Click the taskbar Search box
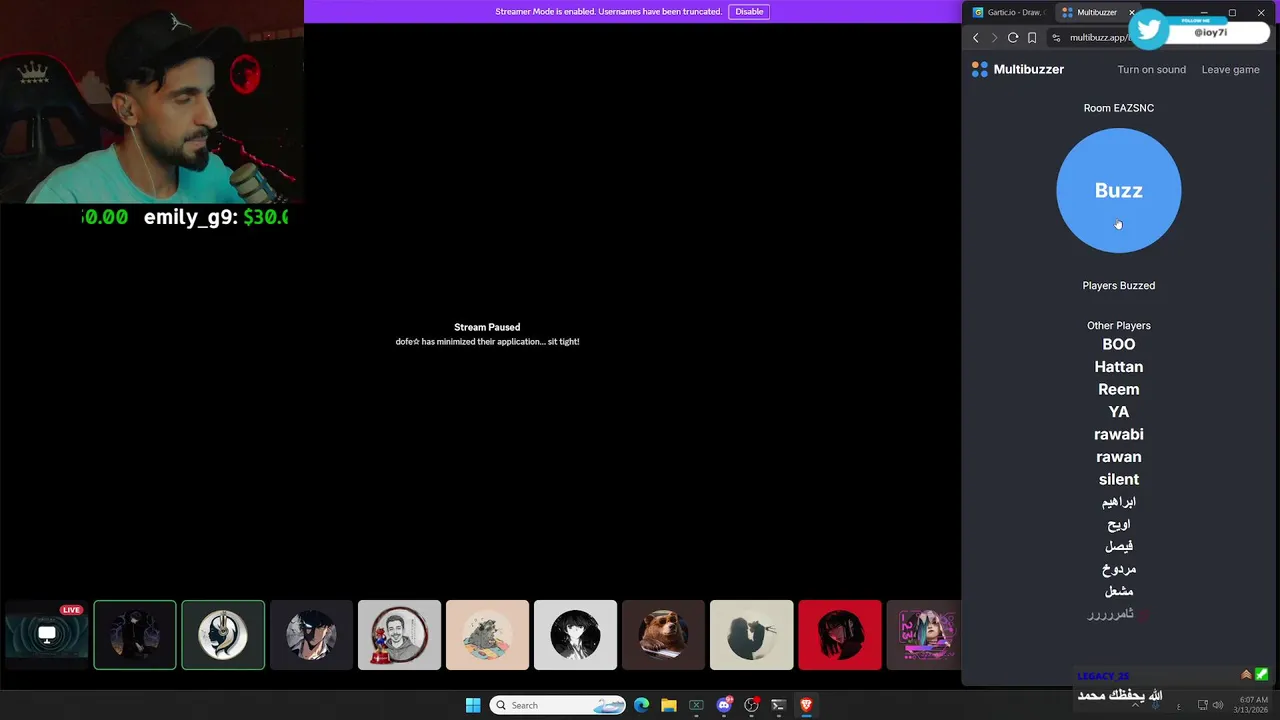Viewport: 1280px width, 720px height. coord(558,705)
